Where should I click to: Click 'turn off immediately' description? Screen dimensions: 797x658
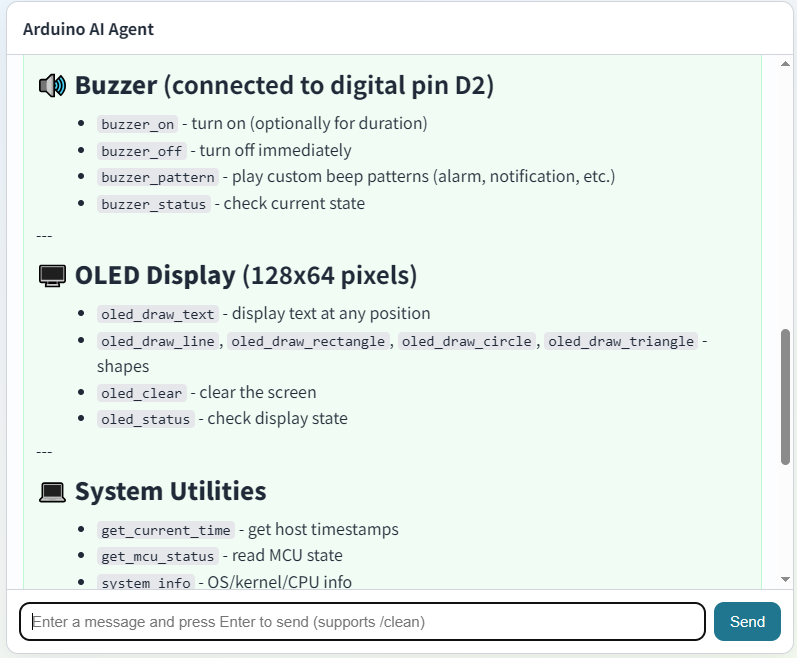click(275, 150)
